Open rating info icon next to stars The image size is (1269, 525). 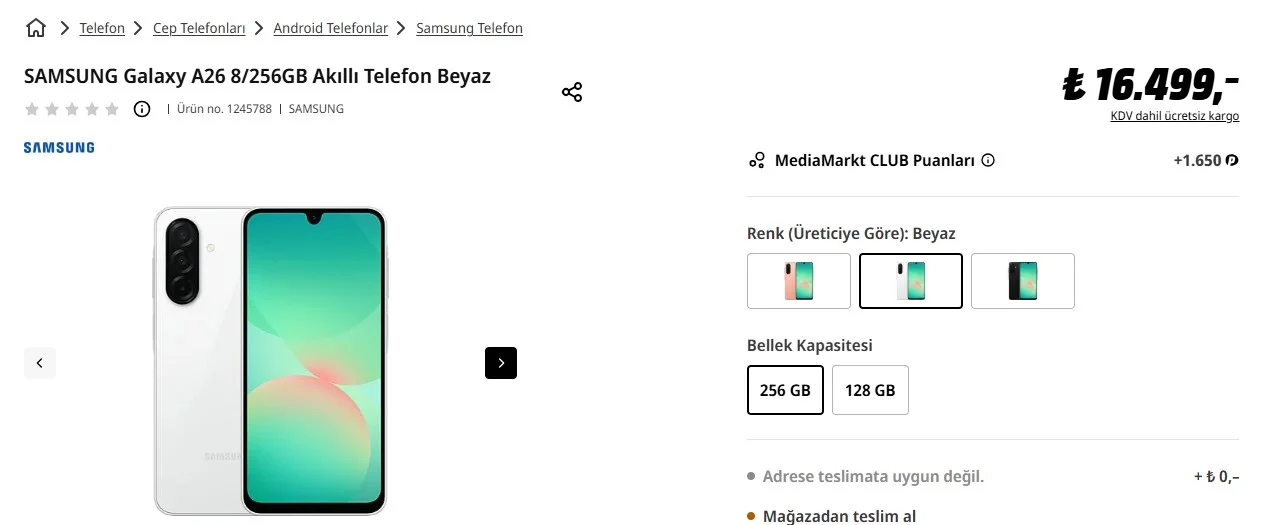pyautogui.click(x=142, y=109)
